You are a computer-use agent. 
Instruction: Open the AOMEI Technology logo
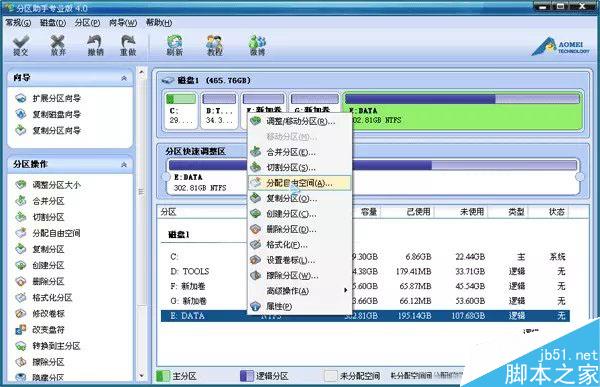click(x=561, y=47)
